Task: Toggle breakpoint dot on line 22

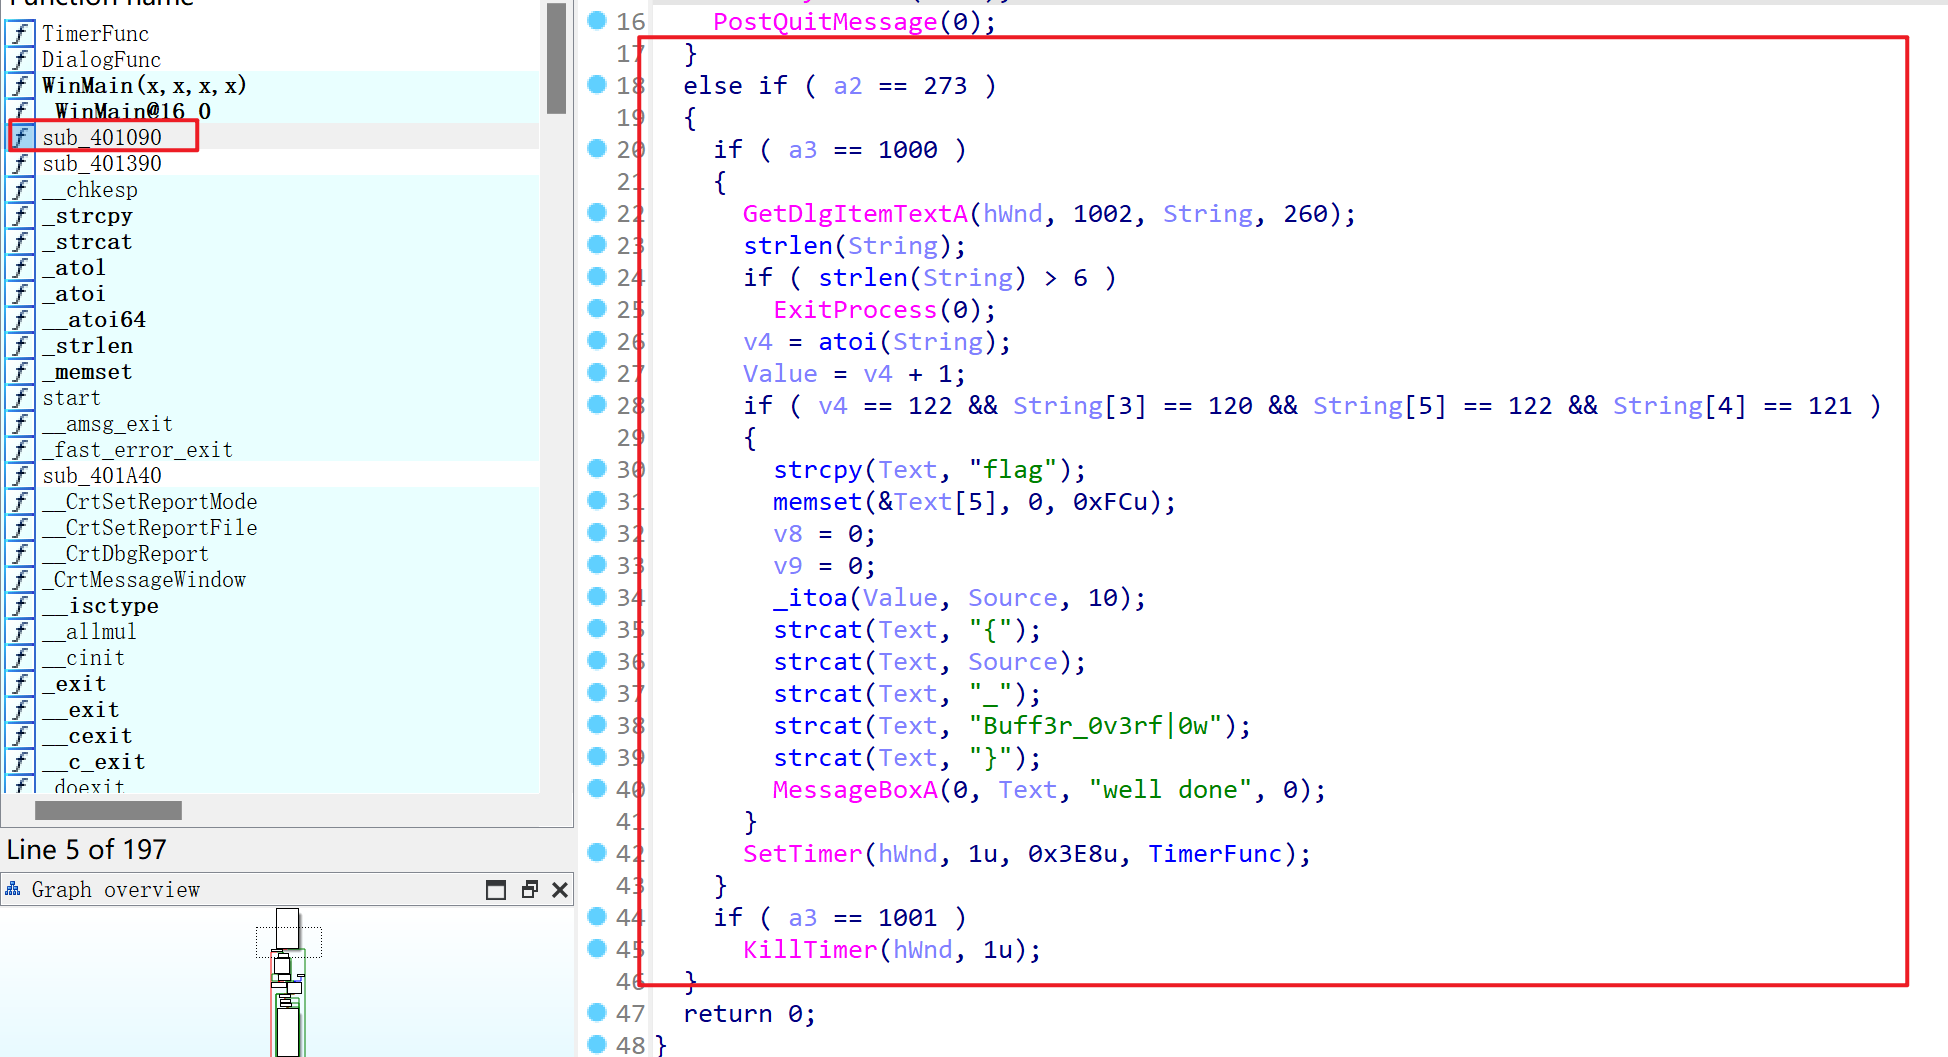Action: click(x=597, y=212)
